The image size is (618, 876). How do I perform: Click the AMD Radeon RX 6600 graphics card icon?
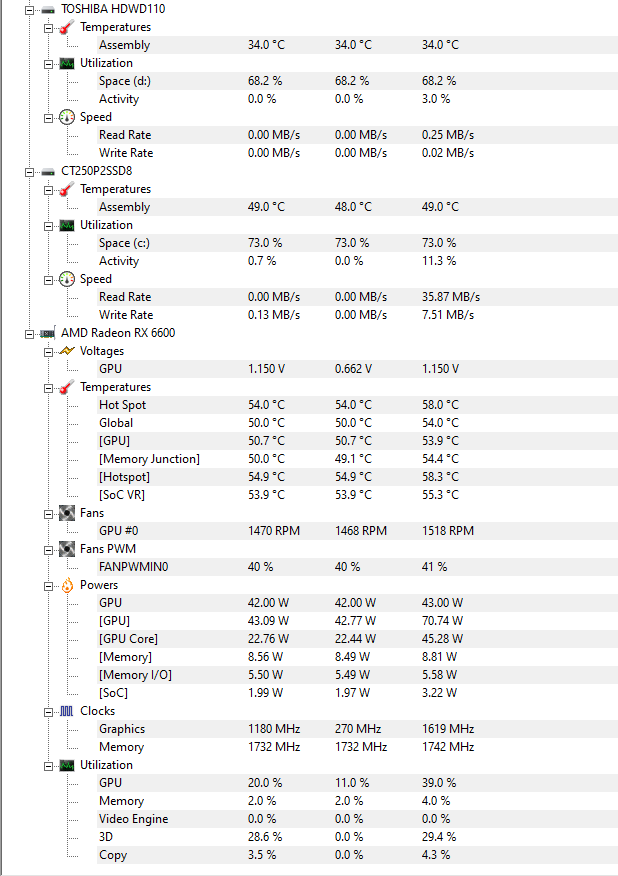(48, 334)
